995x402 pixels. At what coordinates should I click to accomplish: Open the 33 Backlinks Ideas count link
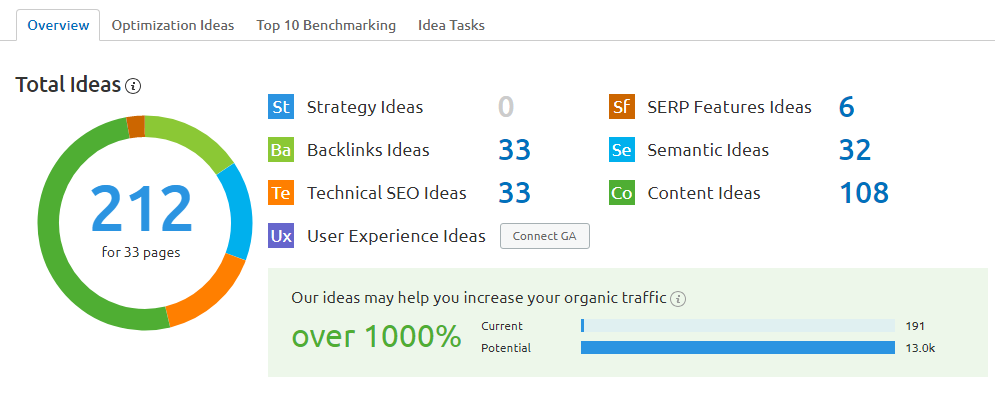pos(514,150)
